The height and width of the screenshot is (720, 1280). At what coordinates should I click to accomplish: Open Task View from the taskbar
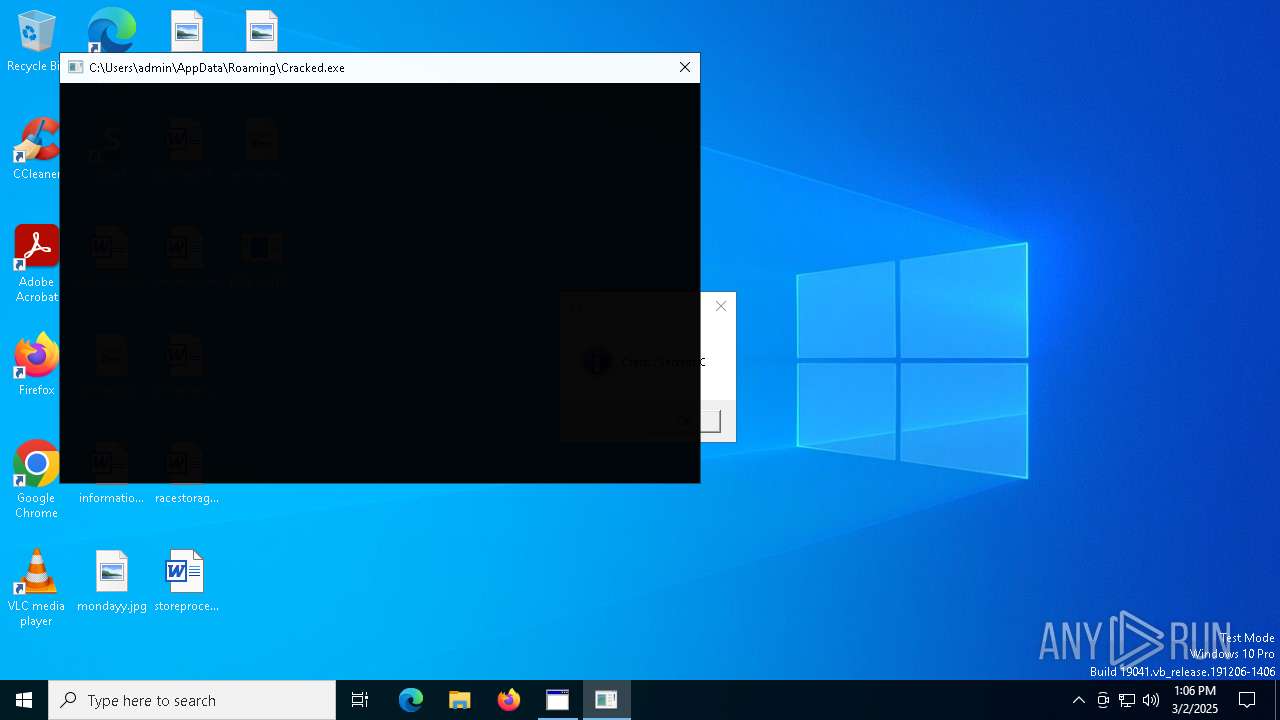pos(360,700)
